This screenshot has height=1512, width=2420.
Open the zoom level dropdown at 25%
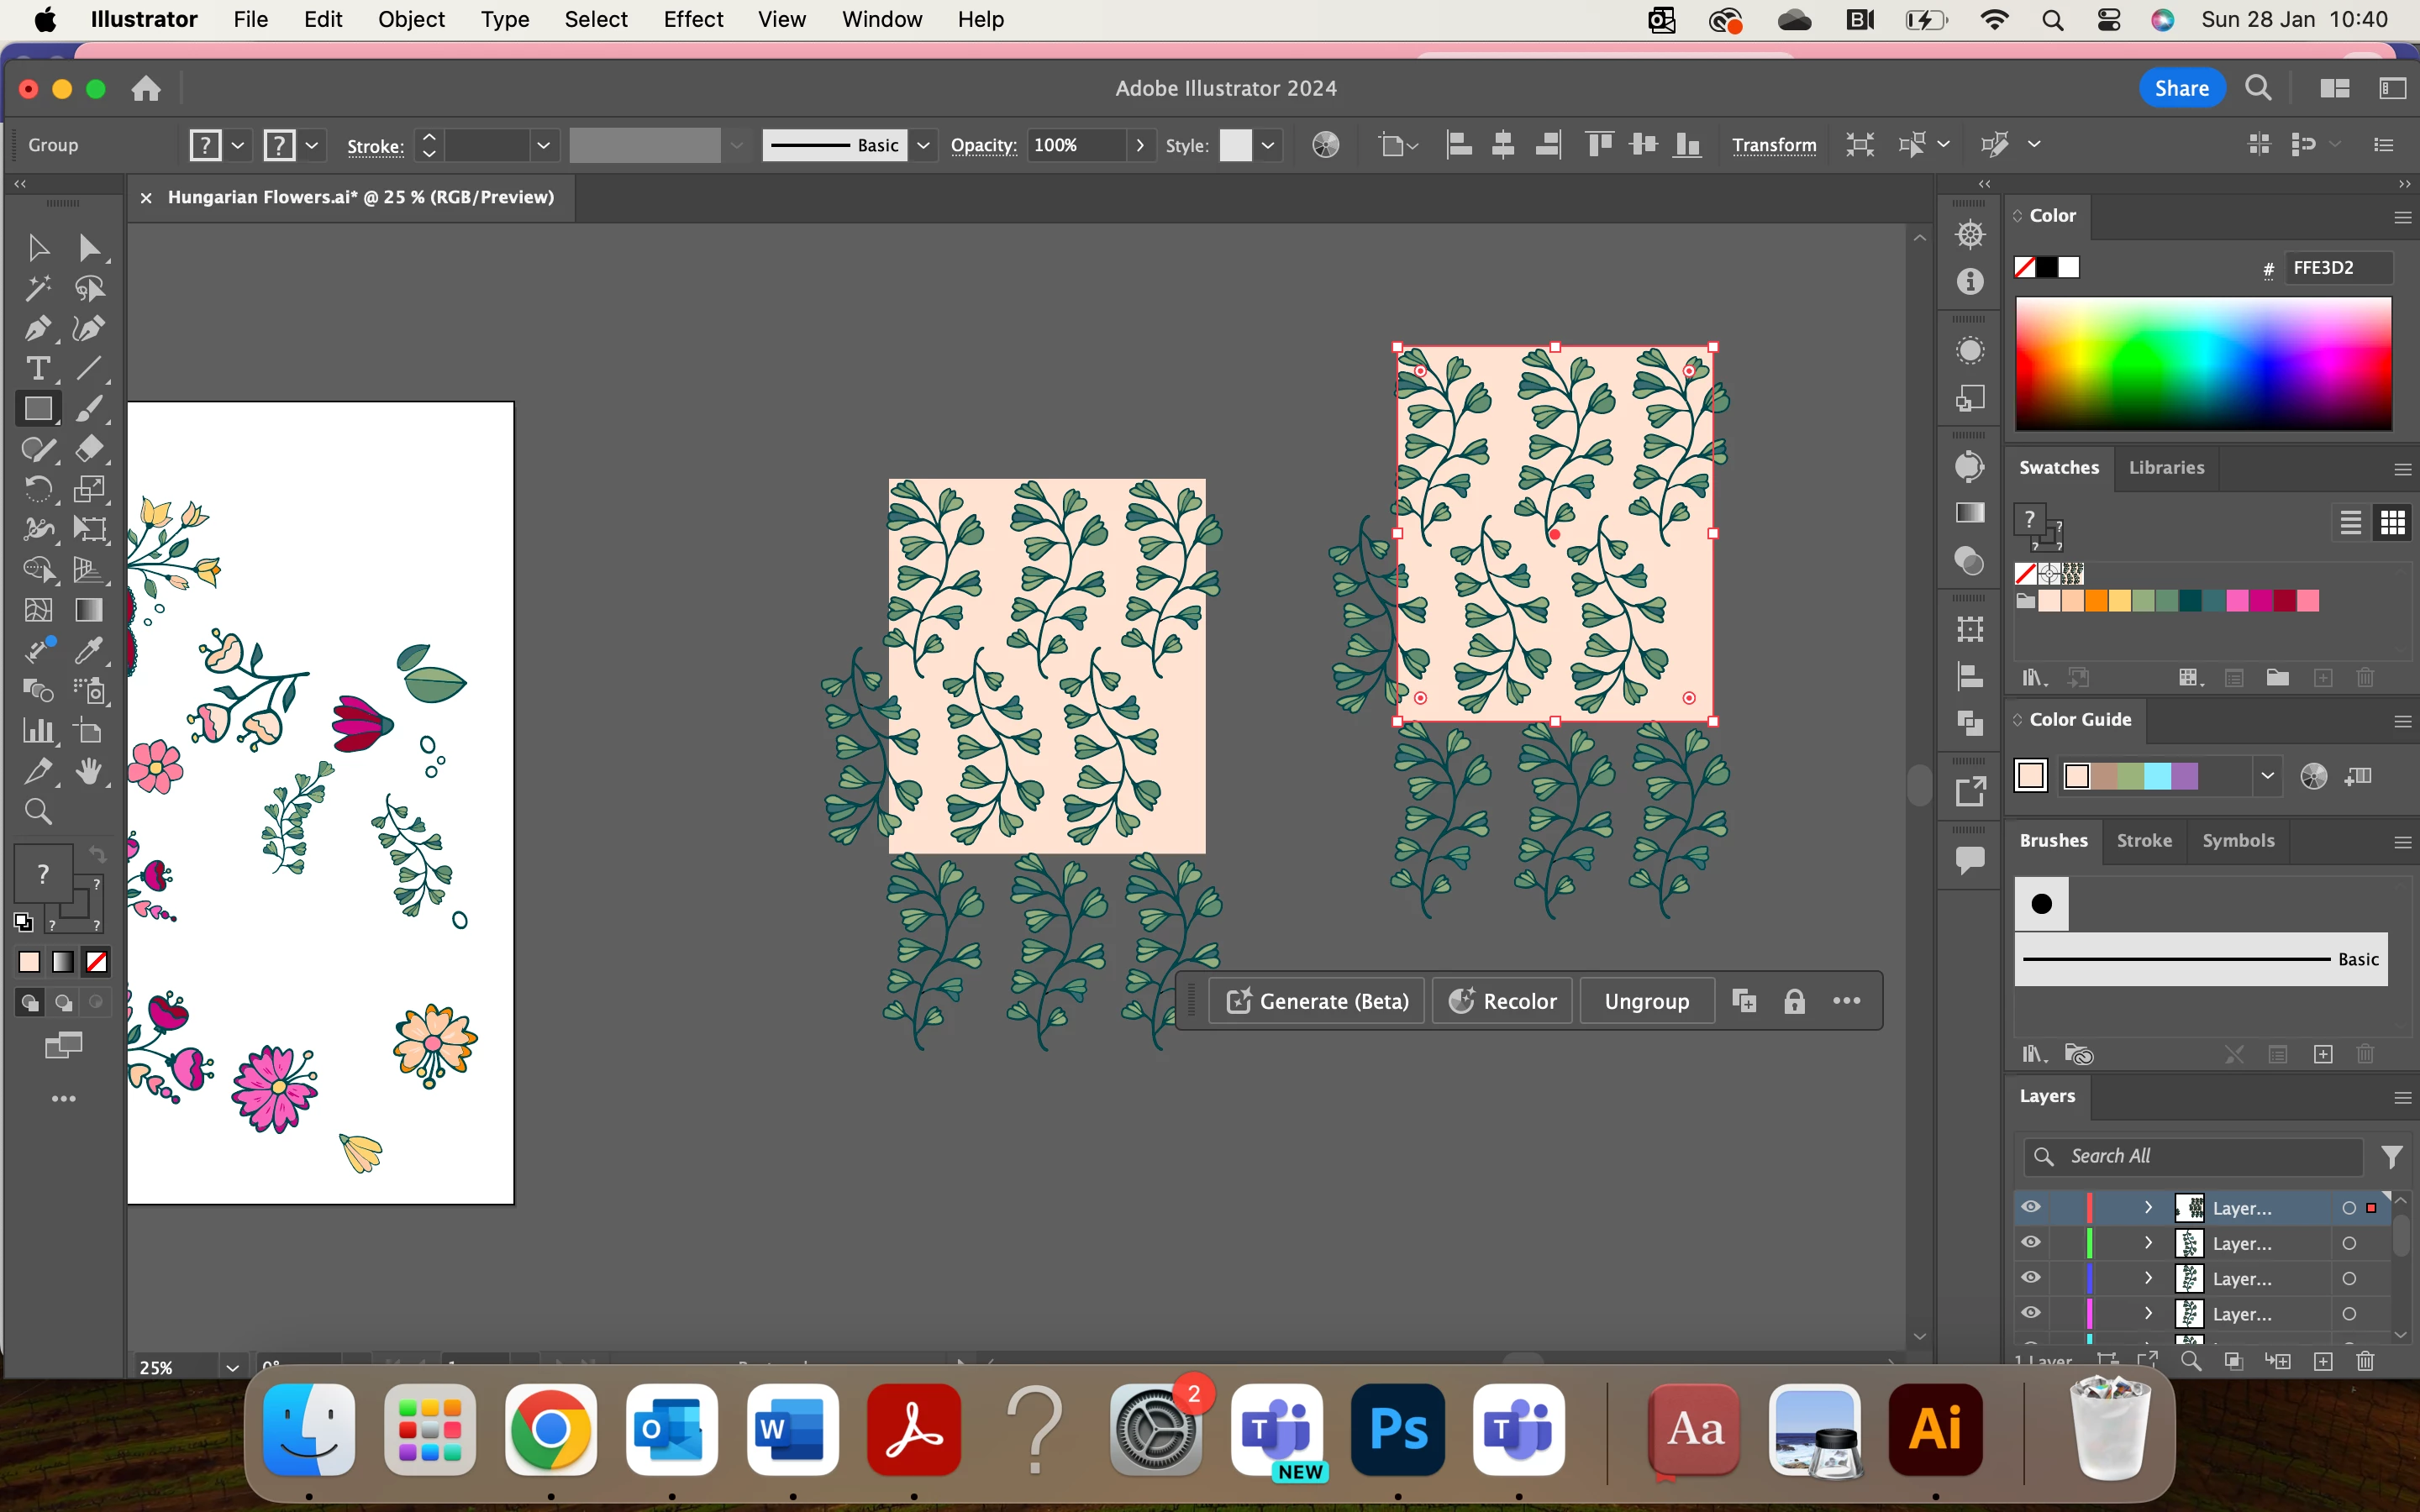(x=232, y=1367)
